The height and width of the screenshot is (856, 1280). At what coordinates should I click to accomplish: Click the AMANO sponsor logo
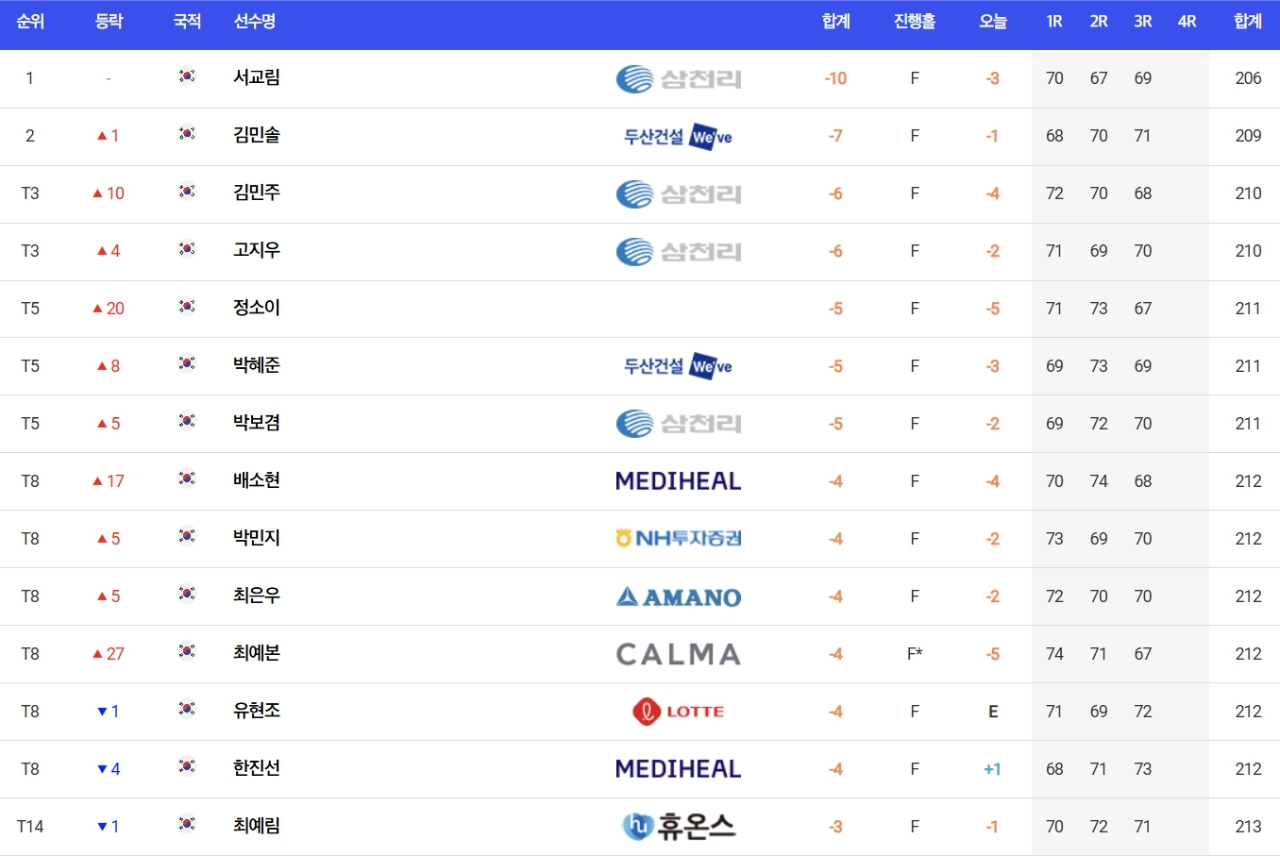point(678,597)
